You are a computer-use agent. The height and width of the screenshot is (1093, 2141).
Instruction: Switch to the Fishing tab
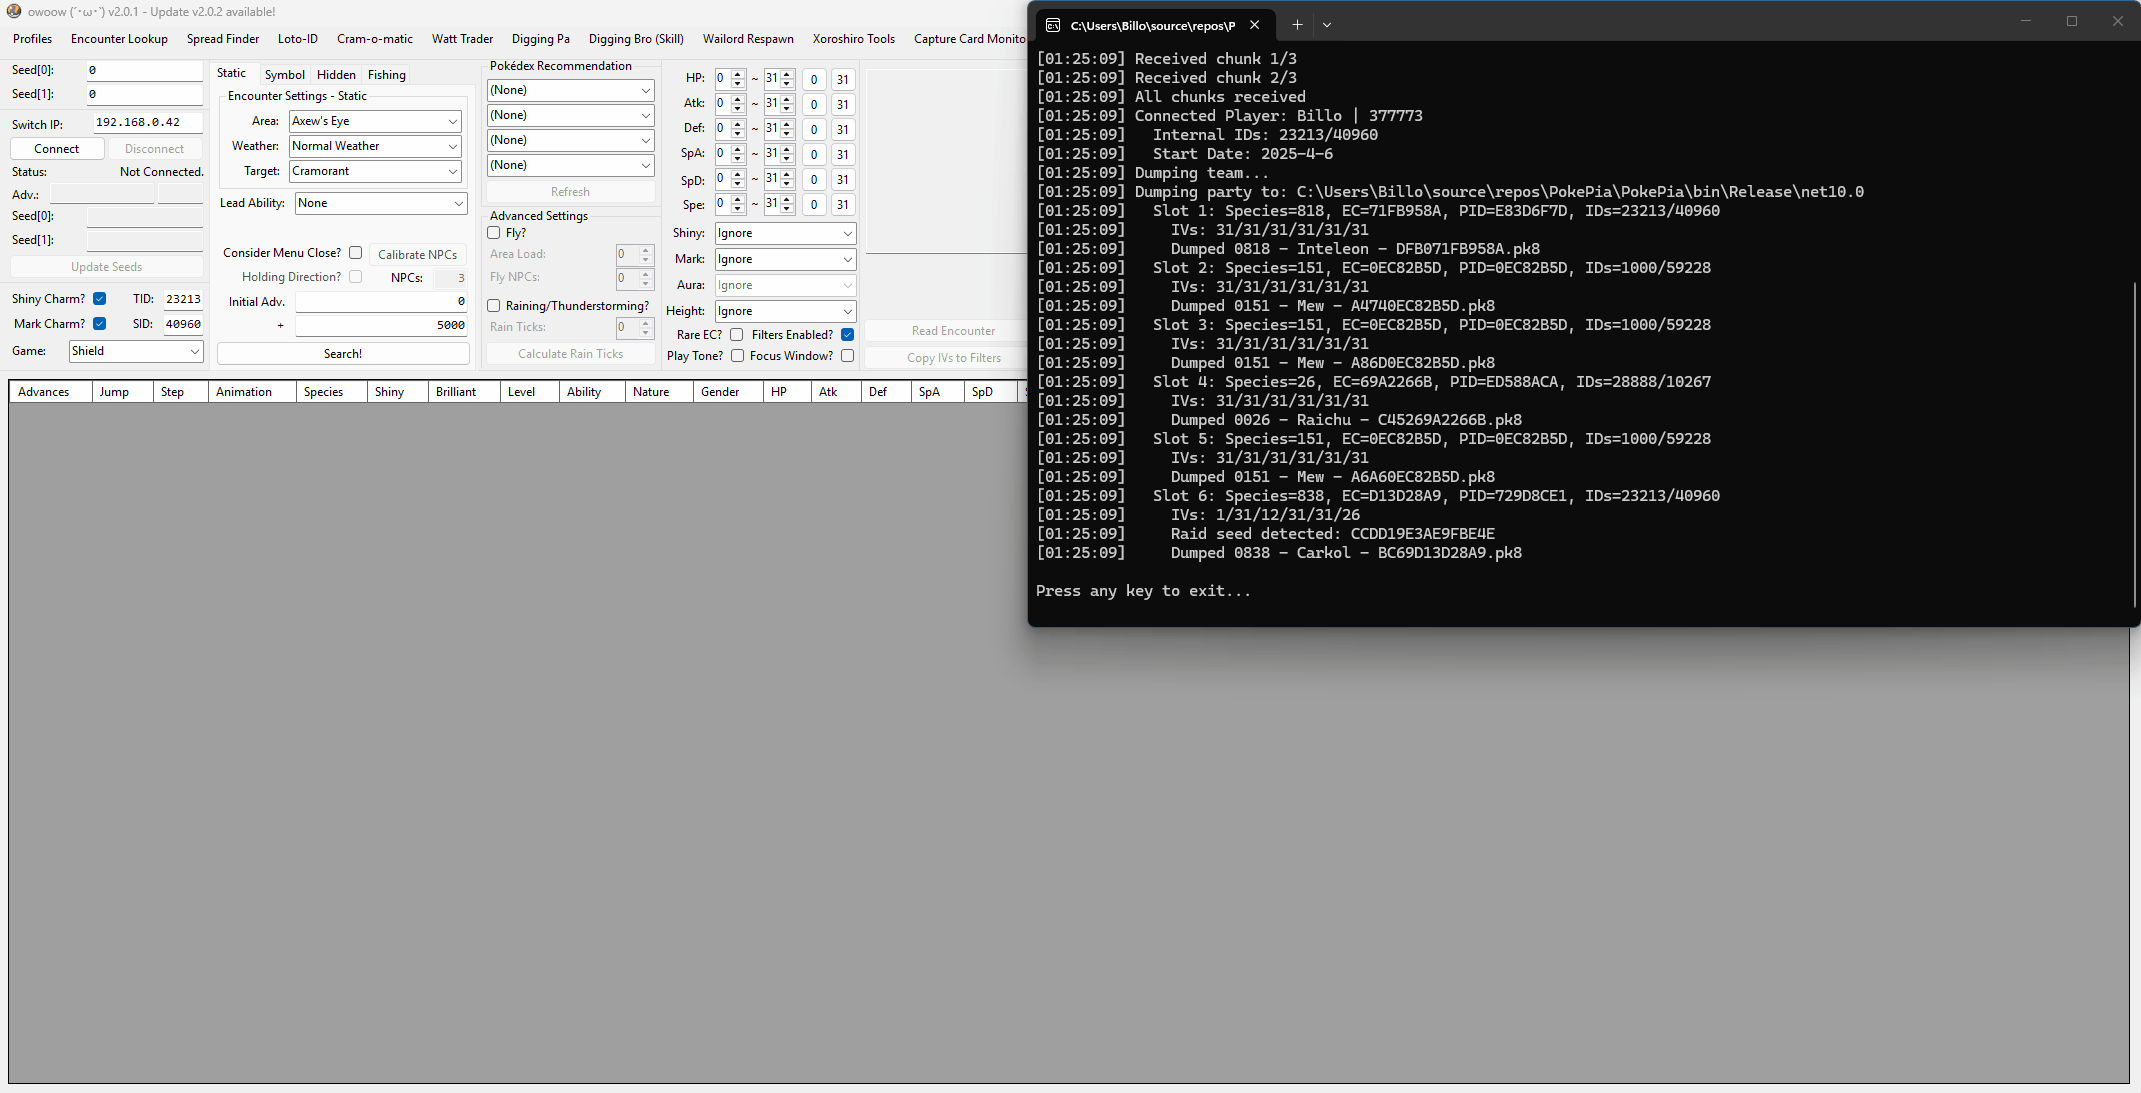(x=387, y=75)
